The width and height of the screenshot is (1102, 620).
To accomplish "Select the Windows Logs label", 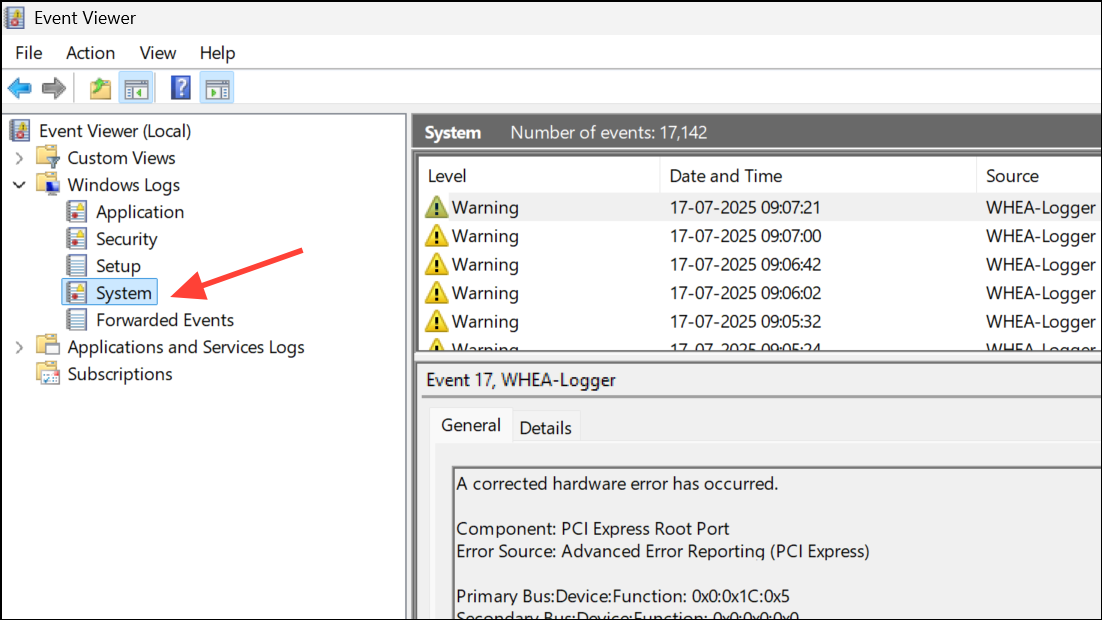I will (x=124, y=185).
